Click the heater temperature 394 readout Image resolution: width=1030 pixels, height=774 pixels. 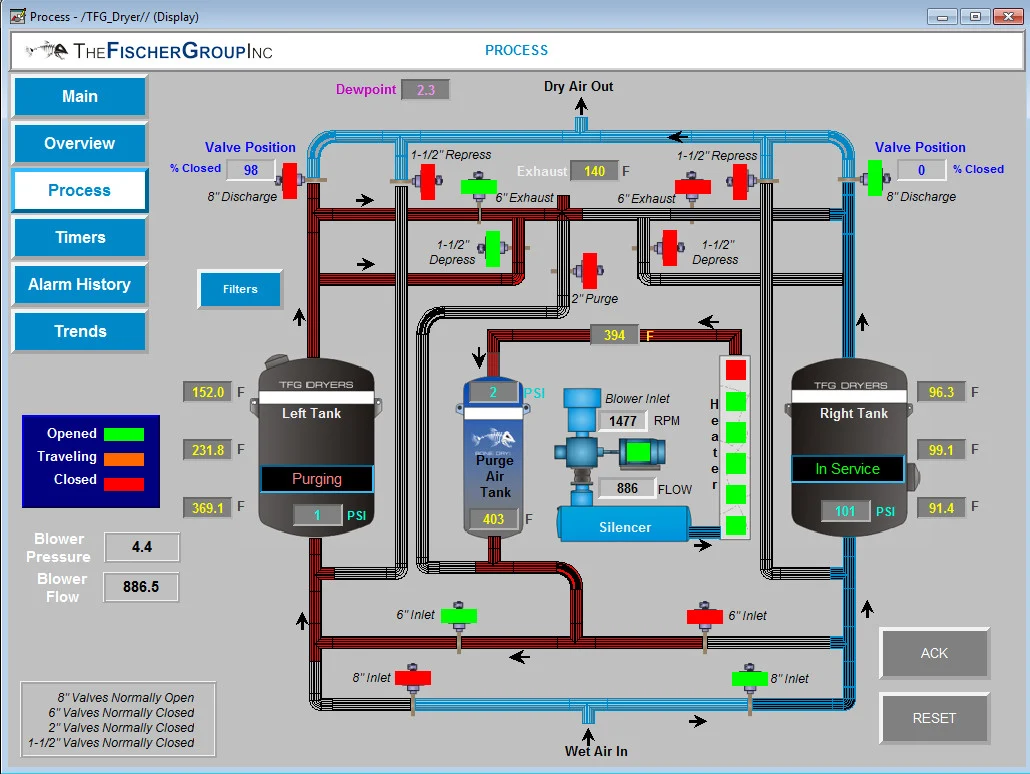614,335
